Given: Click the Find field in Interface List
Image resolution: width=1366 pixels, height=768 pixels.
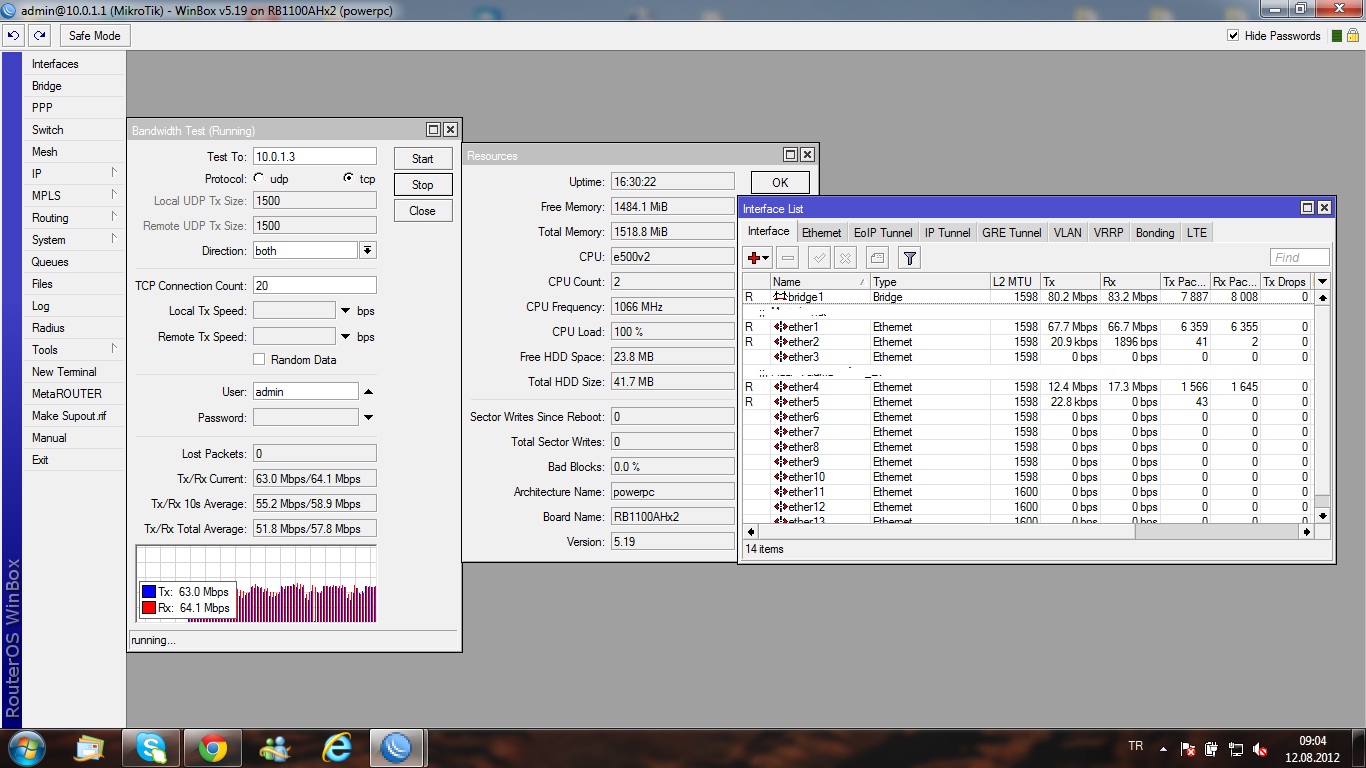Looking at the screenshot, I should [1300, 257].
